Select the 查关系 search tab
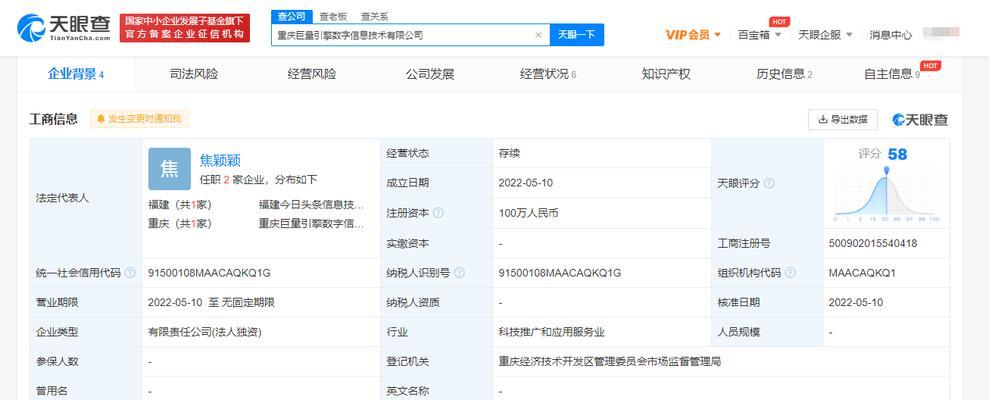 point(375,16)
